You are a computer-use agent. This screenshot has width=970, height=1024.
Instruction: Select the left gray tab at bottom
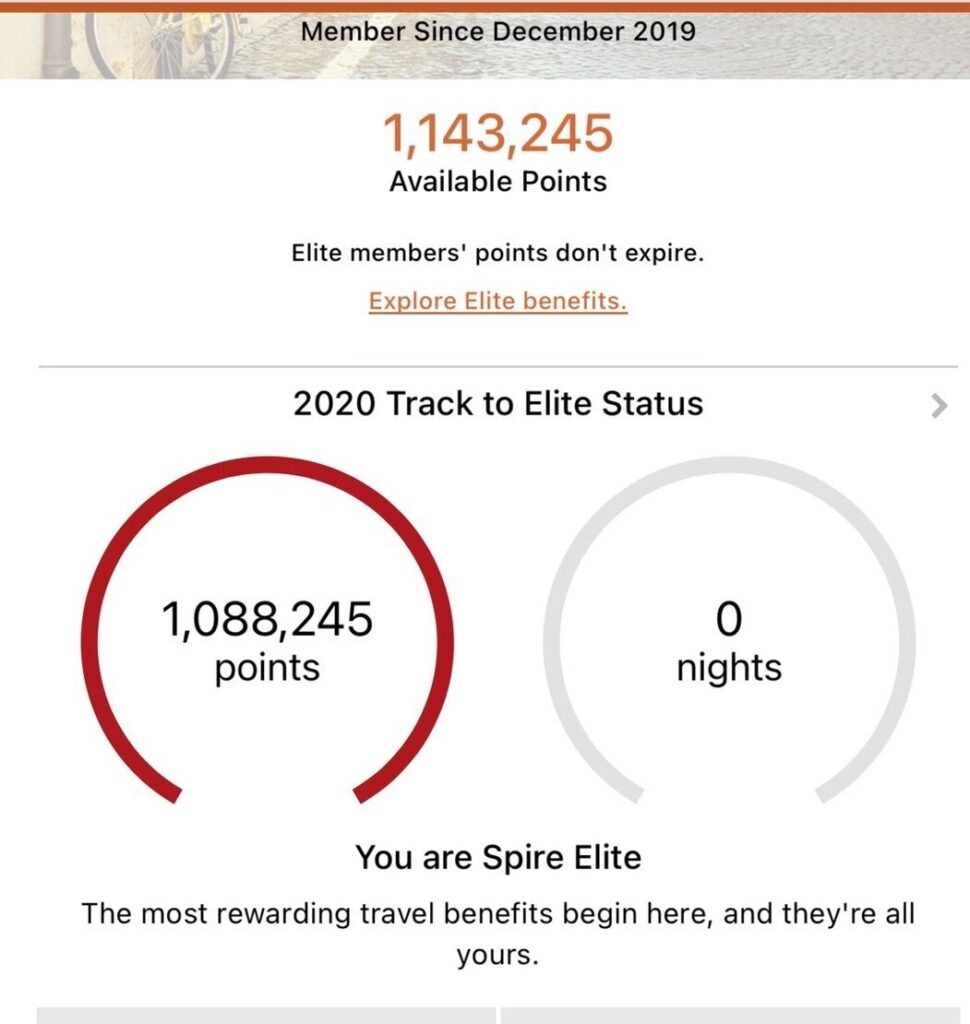coord(267,1016)
